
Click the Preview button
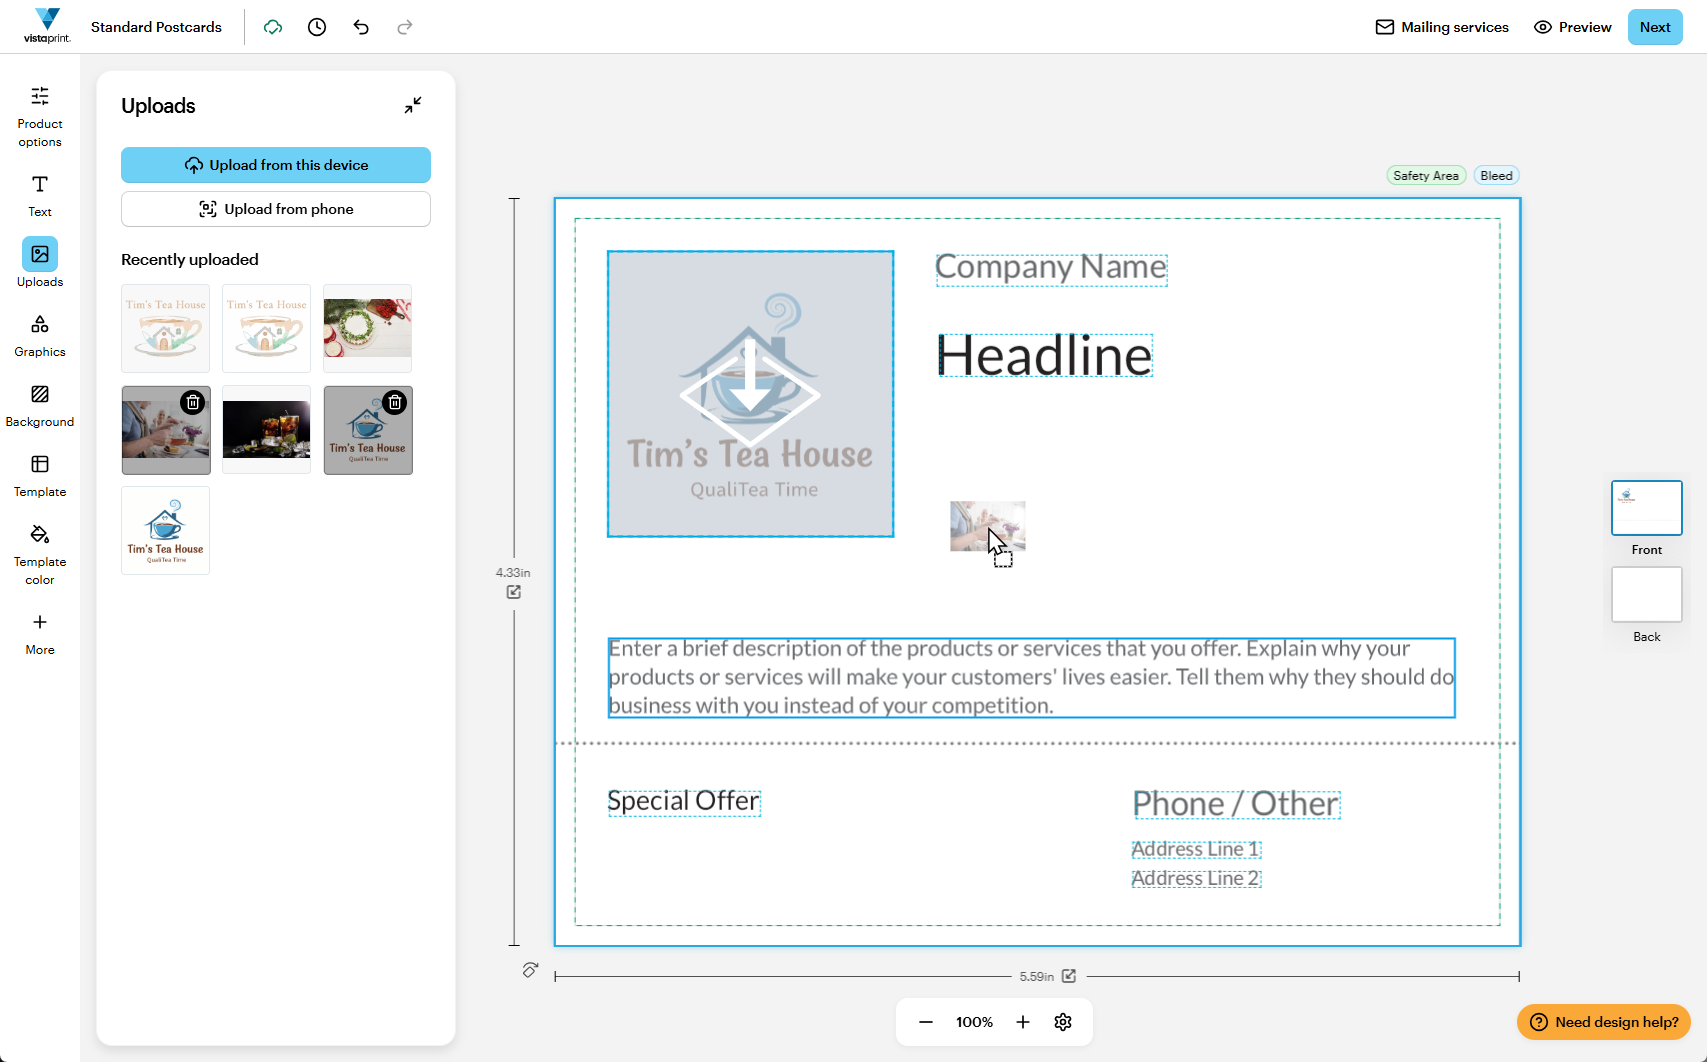1573,27
